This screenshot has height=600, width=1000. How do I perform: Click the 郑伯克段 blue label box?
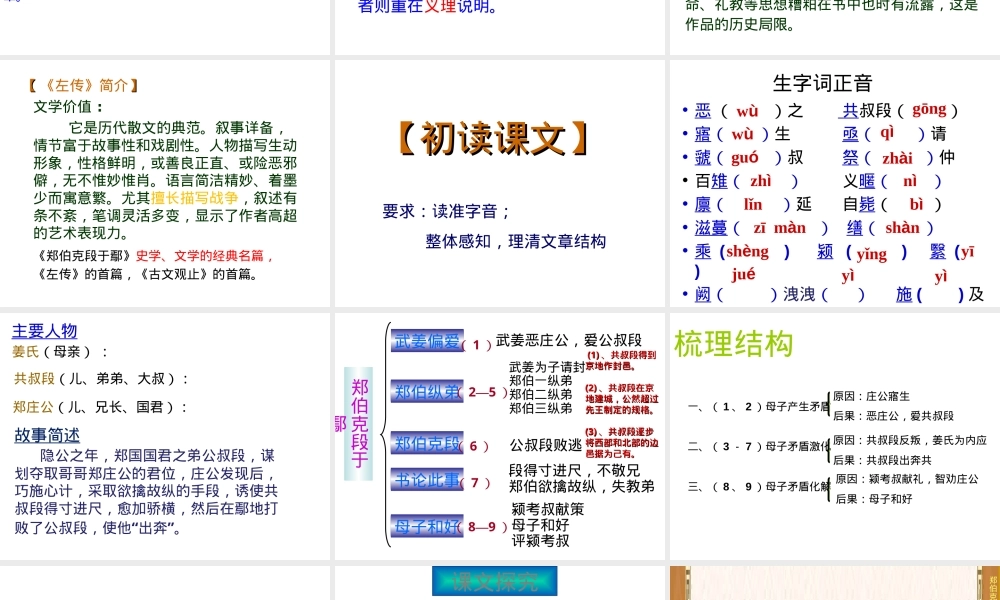coord(427,443)
